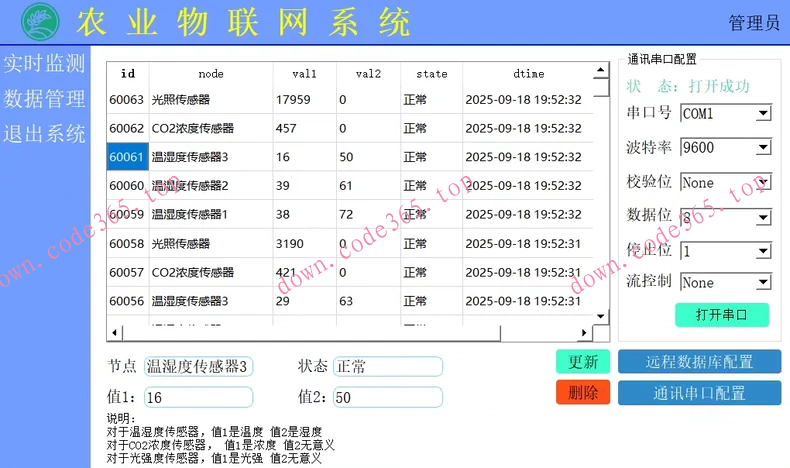Click the red 删除 button
The height and width of the screenshot is (468, 790).
click(x=583, y=392)
